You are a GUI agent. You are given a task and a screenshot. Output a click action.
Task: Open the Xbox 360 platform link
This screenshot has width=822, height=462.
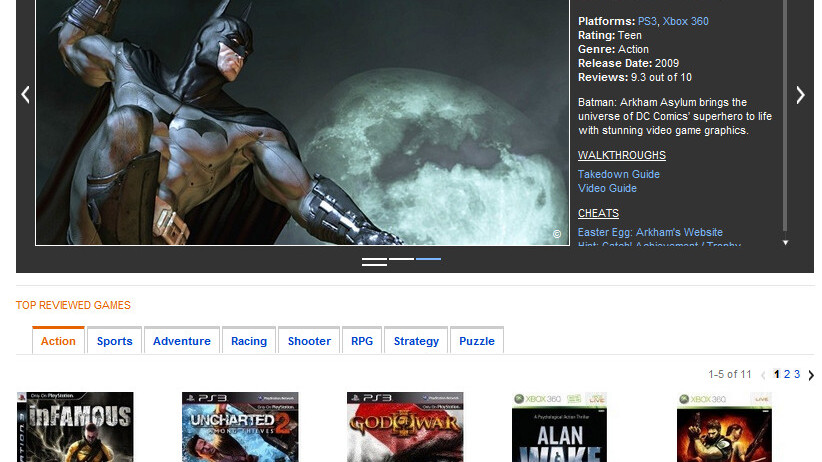pos(686,21)
